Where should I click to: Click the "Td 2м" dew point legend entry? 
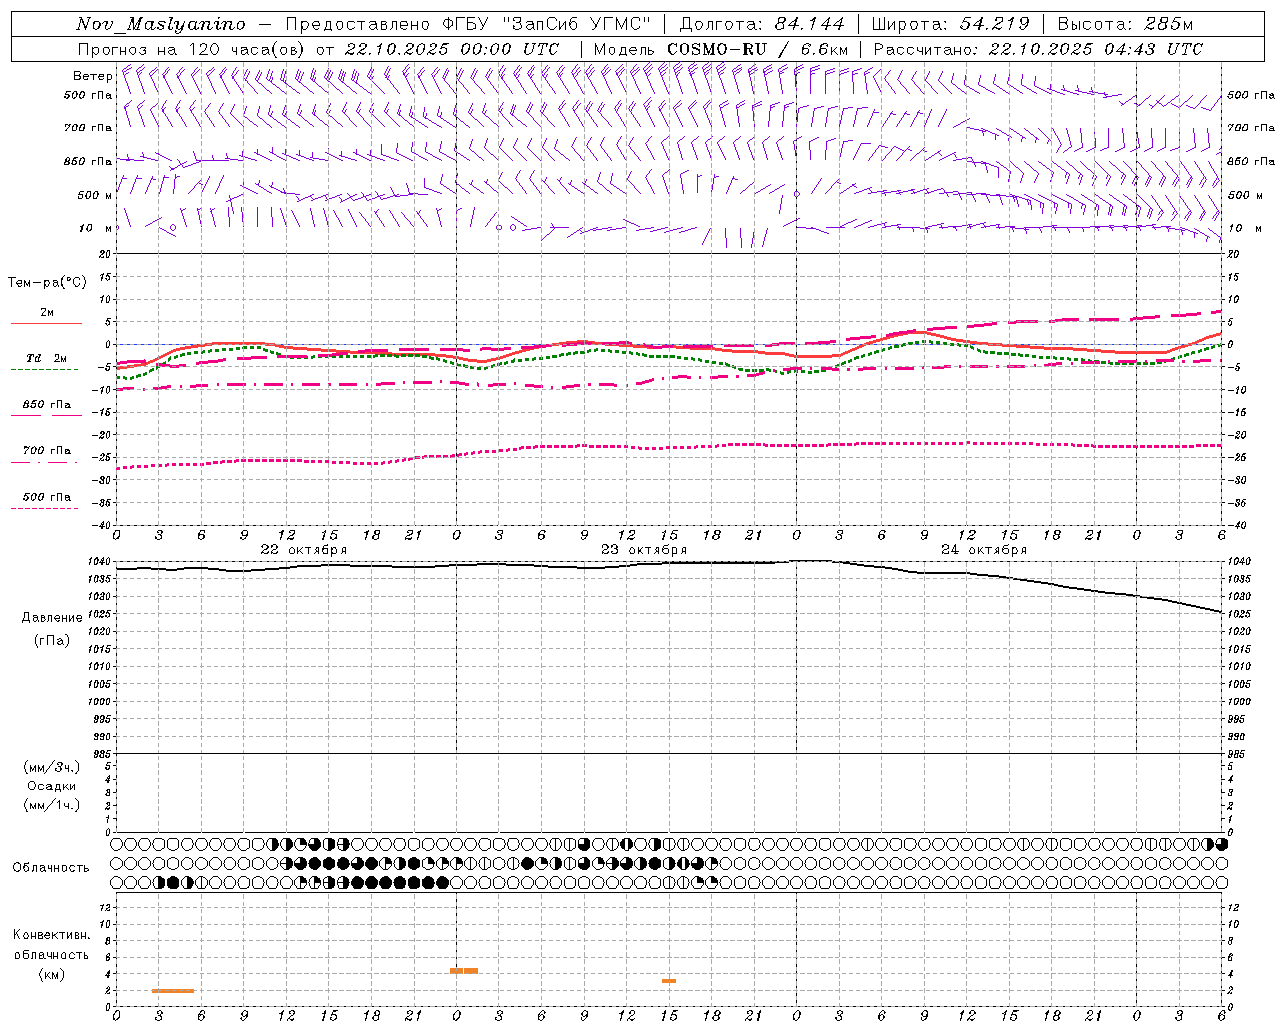47,358
